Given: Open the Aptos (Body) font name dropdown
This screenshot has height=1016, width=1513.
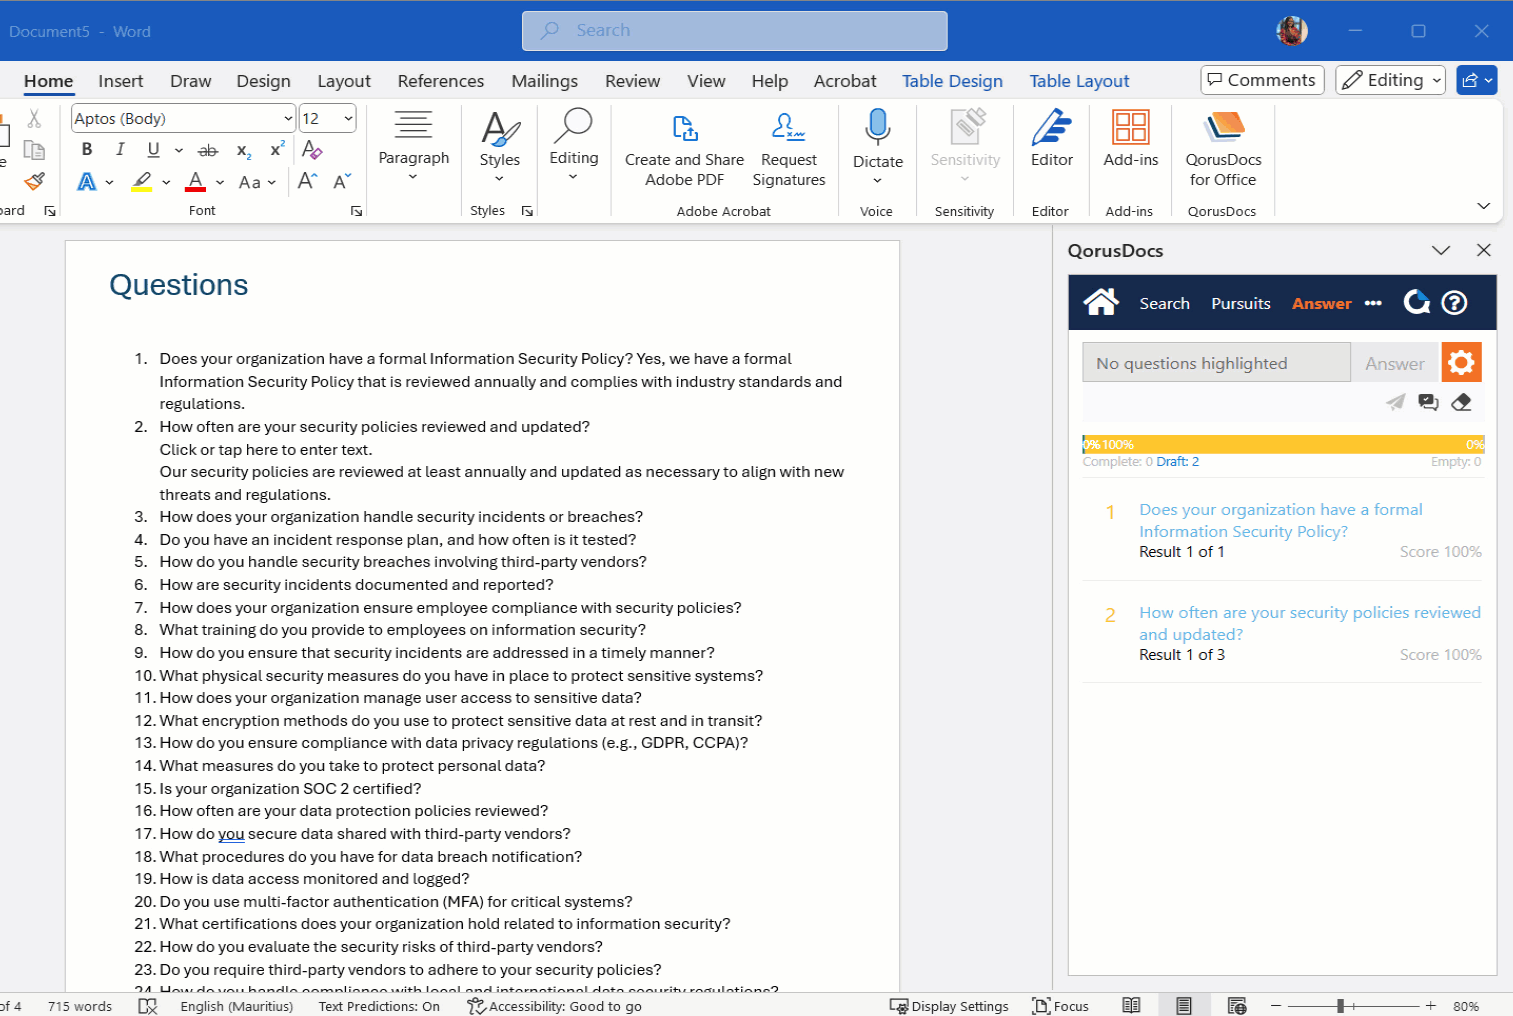Looking at the screenshot, I should pos(288,119).
